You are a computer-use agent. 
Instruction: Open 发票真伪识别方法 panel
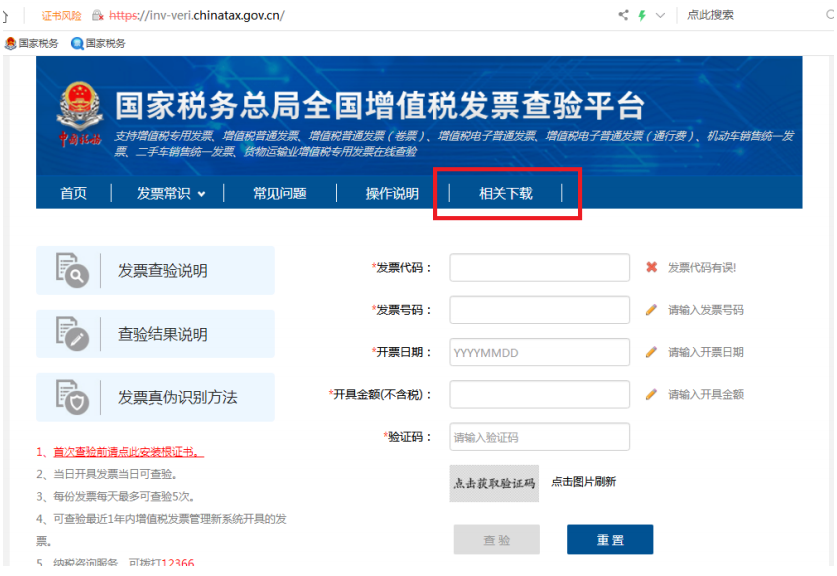click(155, 397)
